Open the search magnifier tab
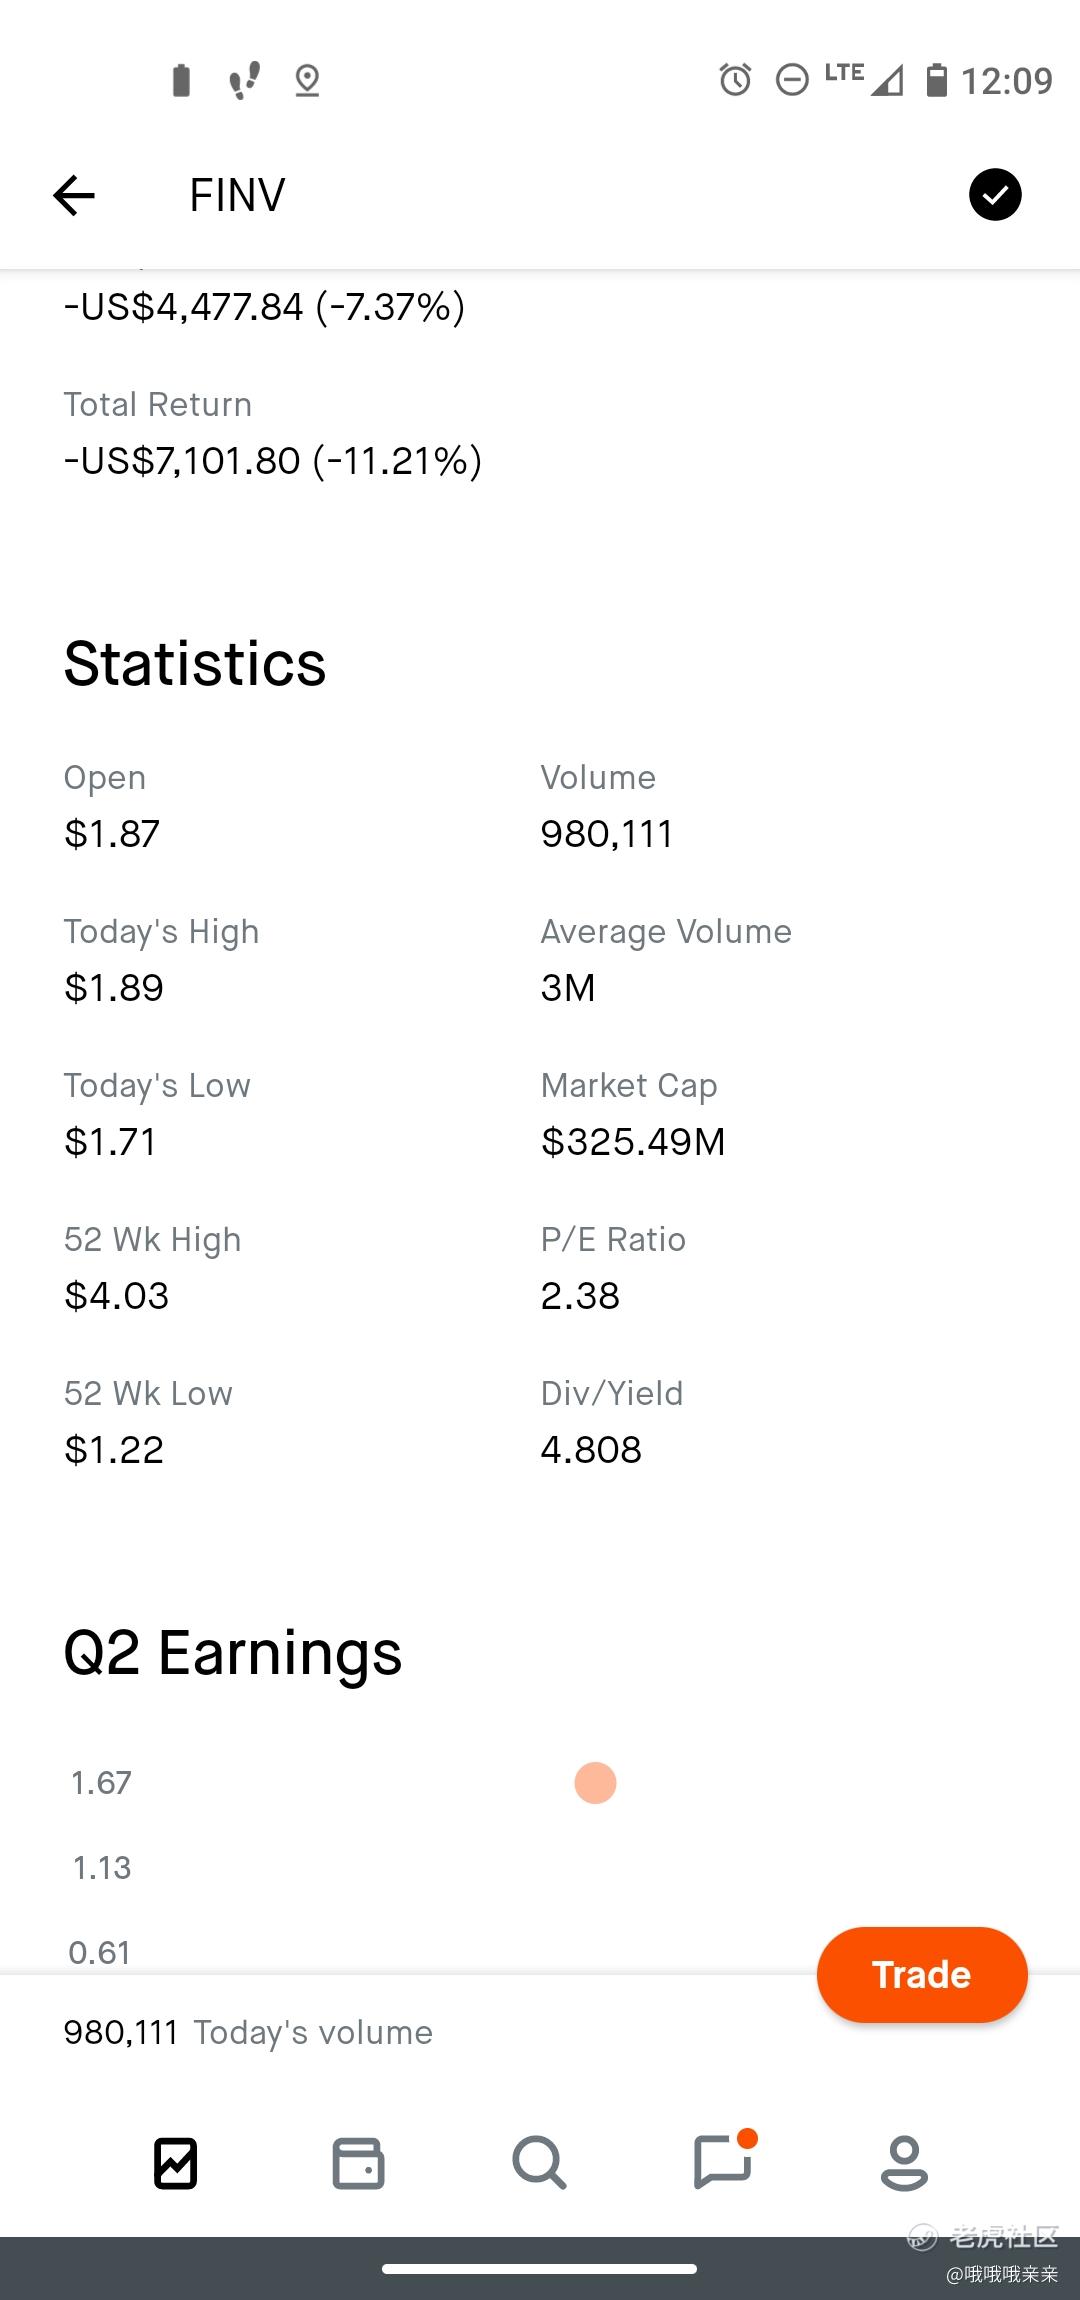1080x2300 pixels. click(539, 2163)
